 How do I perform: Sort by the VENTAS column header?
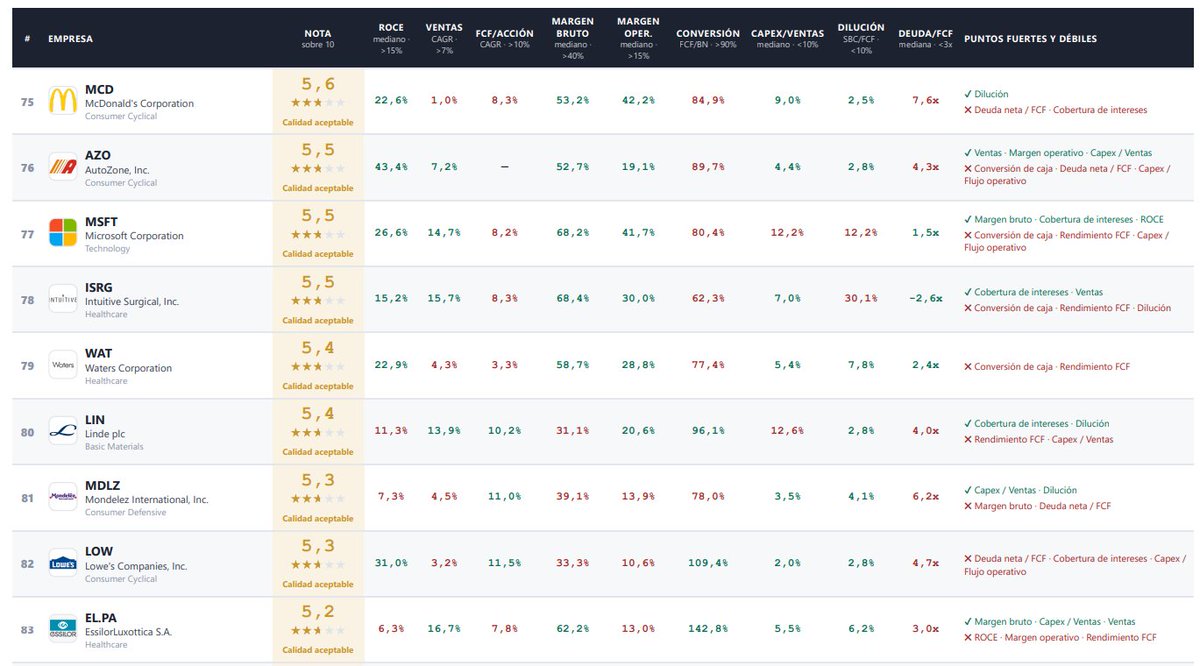pyautogui.click(x=444, y=39)
